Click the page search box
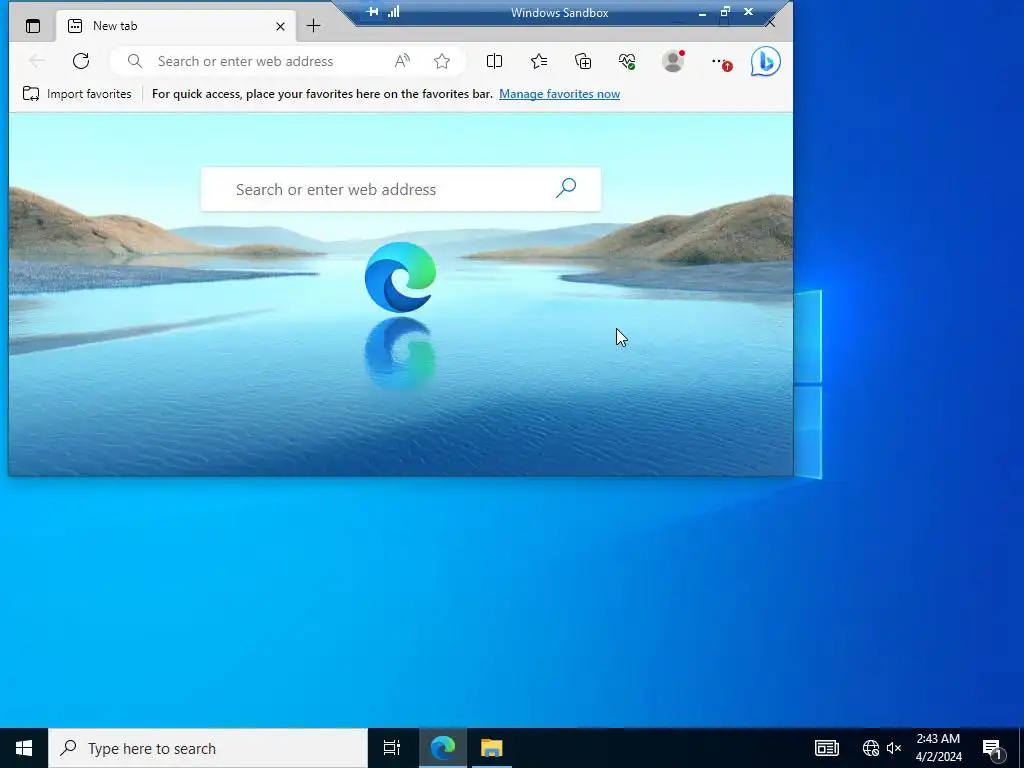 (x=400, y=189)
